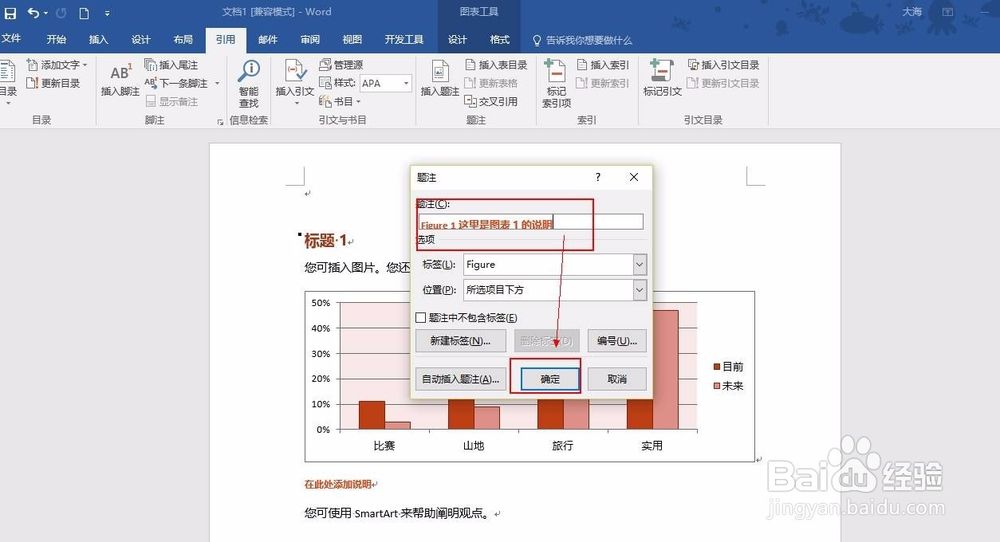Insert a Table of Authorities (插入引文目录)
The image size is (1000, 542).
click(724, 65)
